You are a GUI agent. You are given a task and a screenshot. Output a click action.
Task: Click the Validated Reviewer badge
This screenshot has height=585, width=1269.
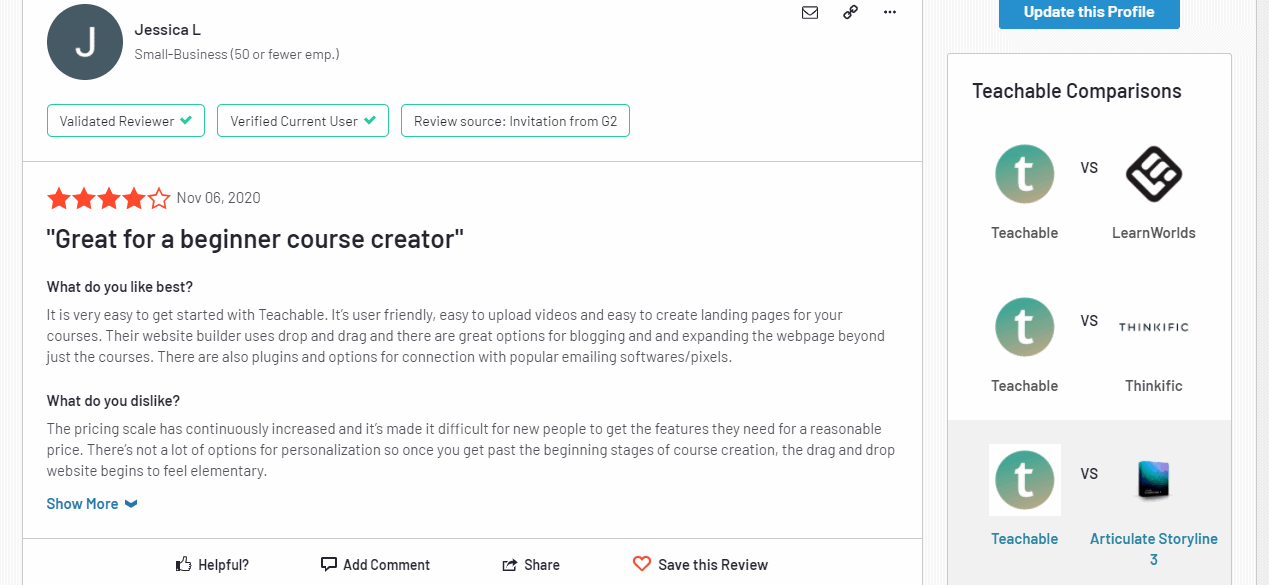click(126, 121)
